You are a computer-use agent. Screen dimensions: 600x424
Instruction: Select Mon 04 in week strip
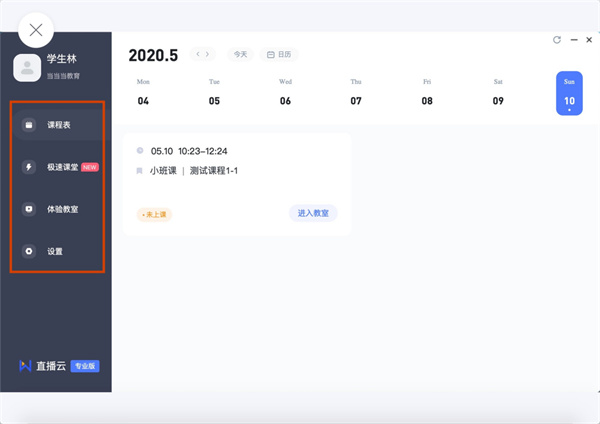(x=143, y=93)
